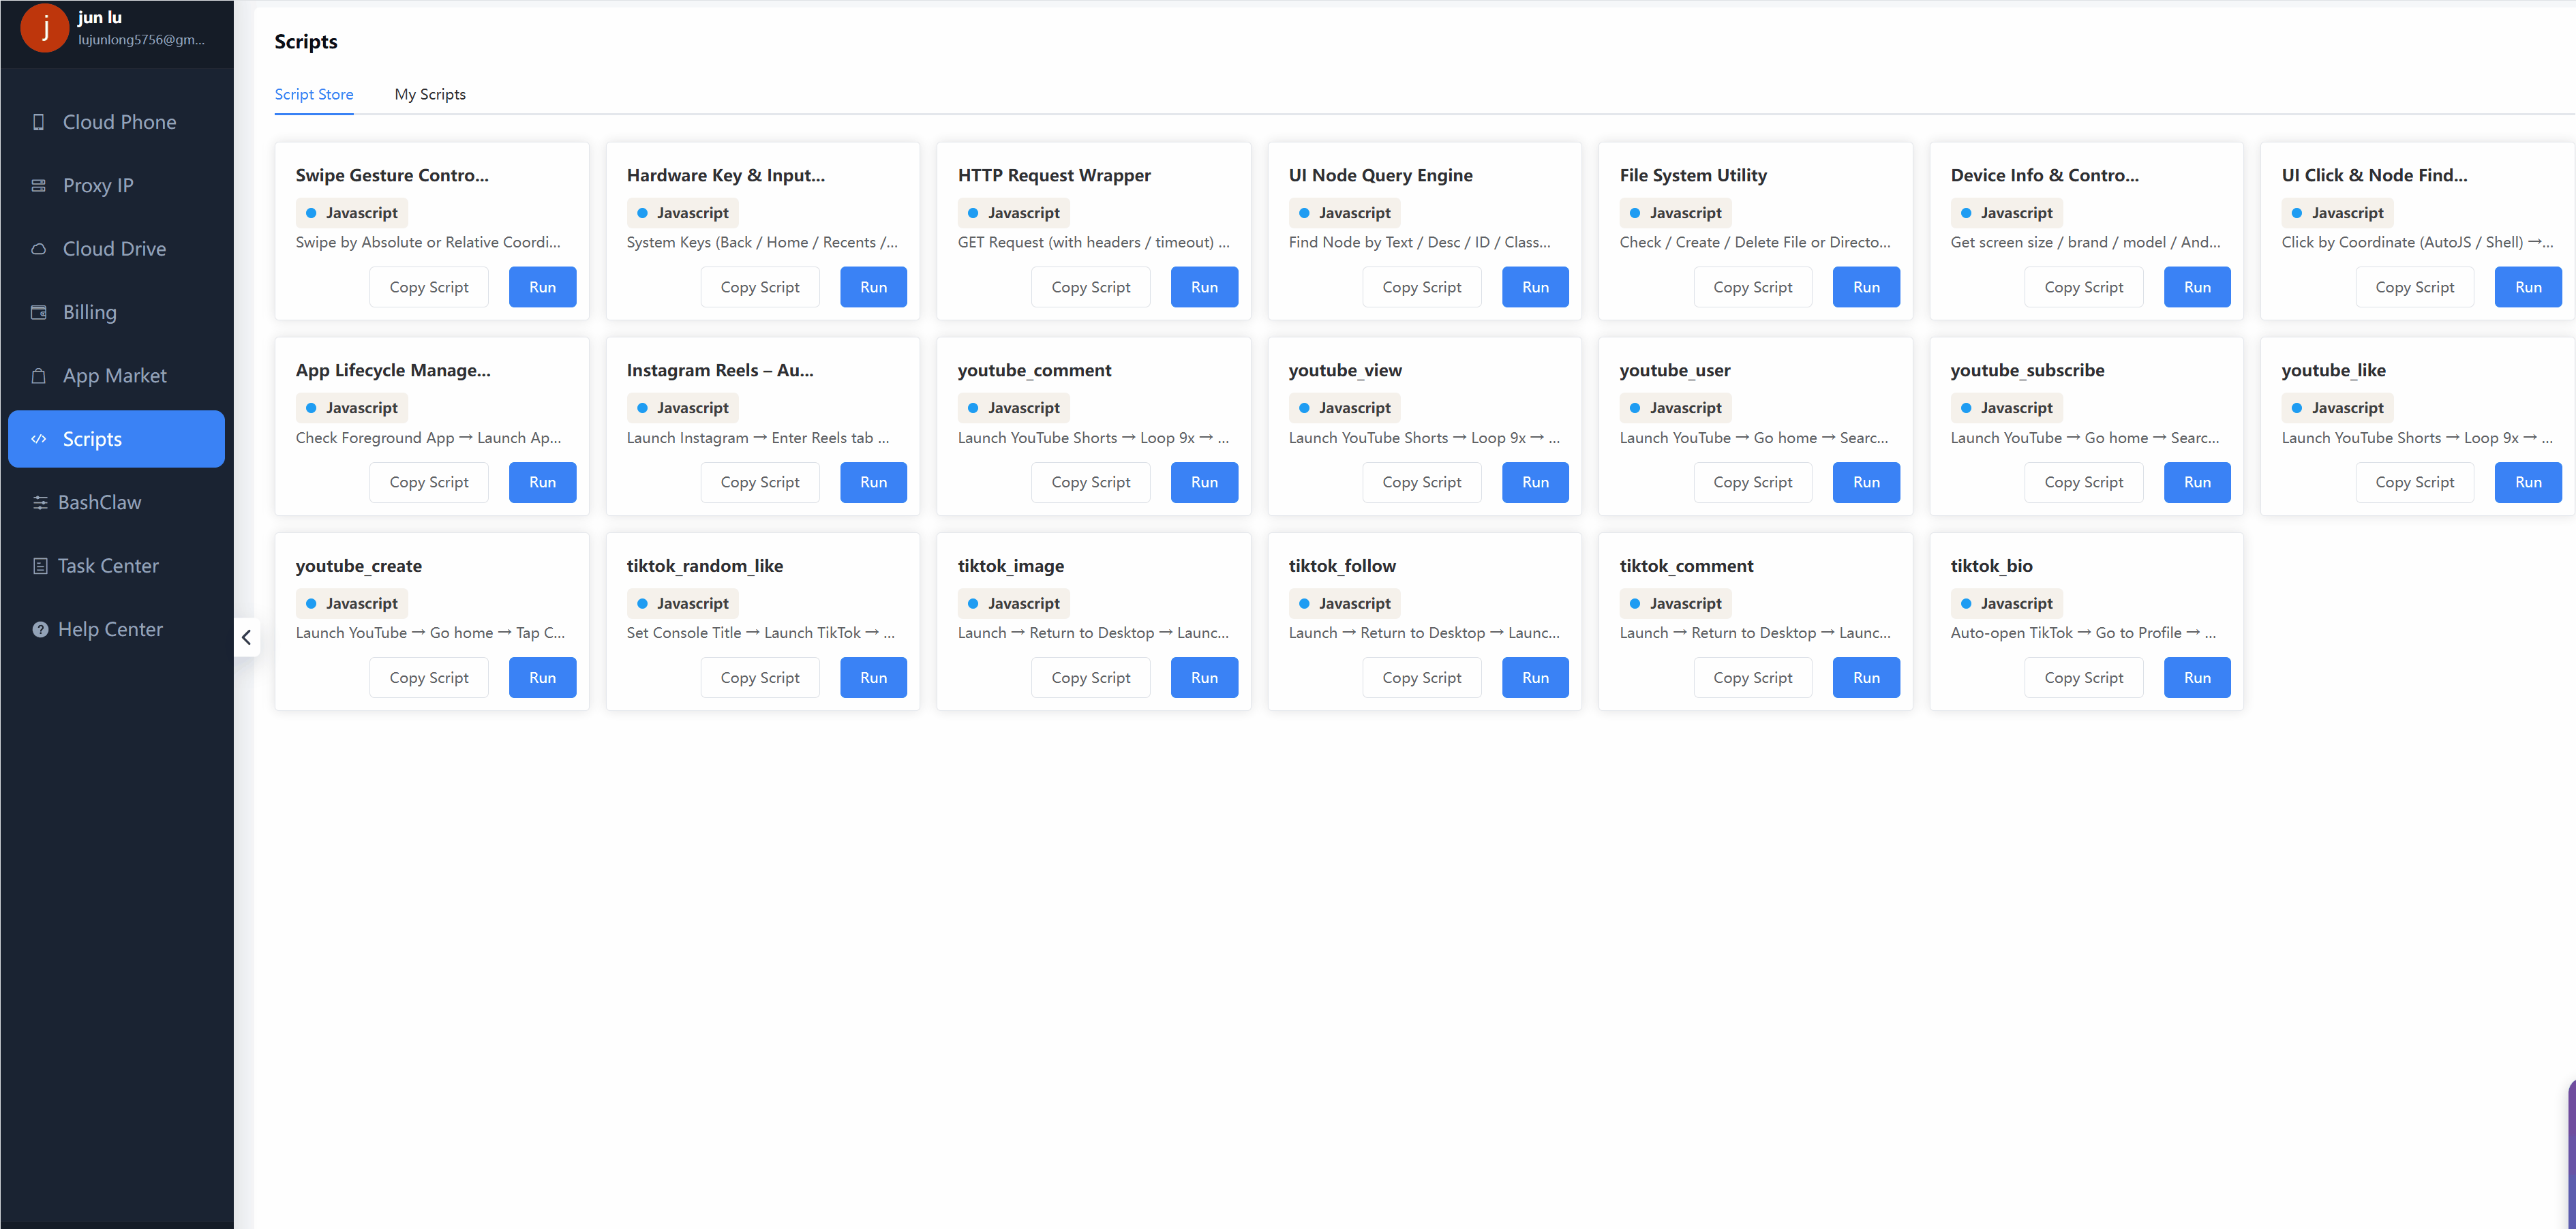This screenshot has width=2576, height=1229.
Task: Open Task Center in the sidebar
Action: coord(117,566)
